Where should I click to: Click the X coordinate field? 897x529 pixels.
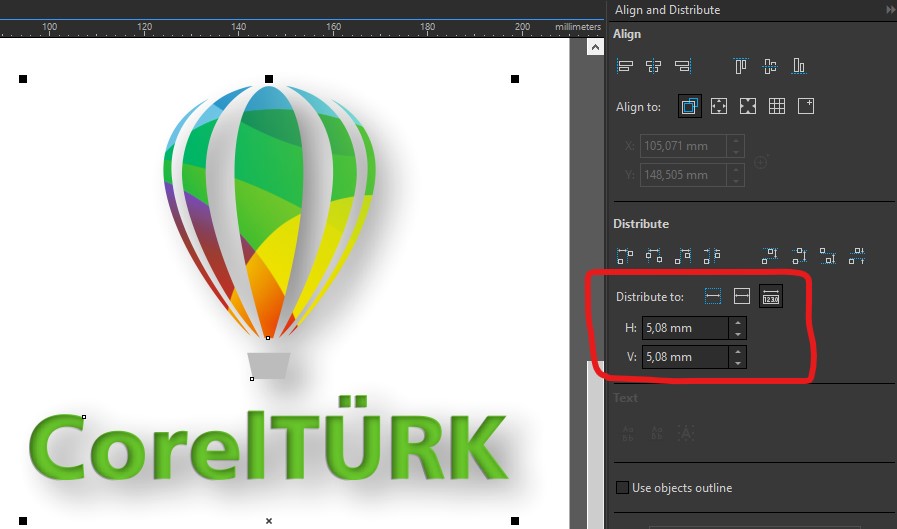coord(683,146)
